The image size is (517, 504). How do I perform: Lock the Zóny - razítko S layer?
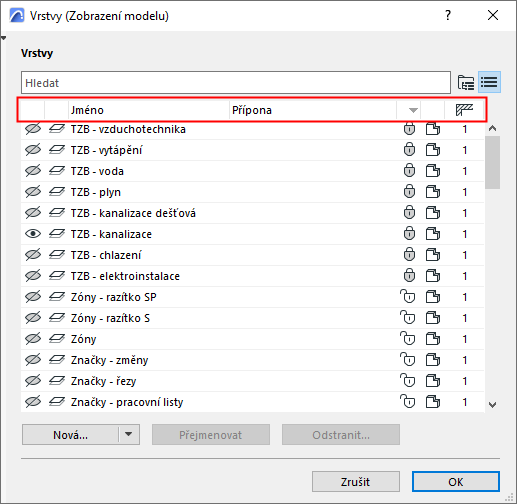tap(407, 317)
